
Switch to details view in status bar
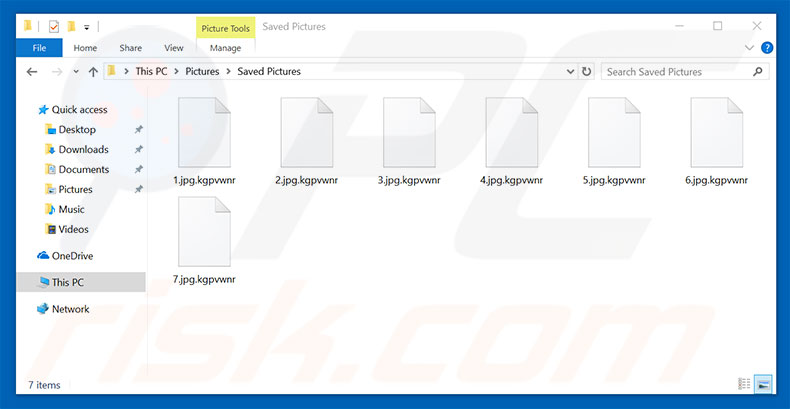click(x=744, y=384)
